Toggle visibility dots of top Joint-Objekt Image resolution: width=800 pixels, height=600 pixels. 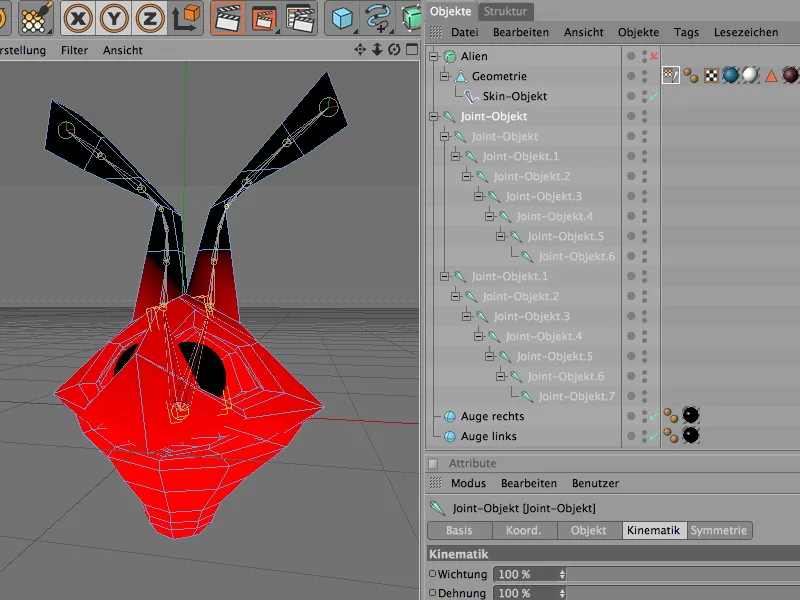(x=644, y=116)
